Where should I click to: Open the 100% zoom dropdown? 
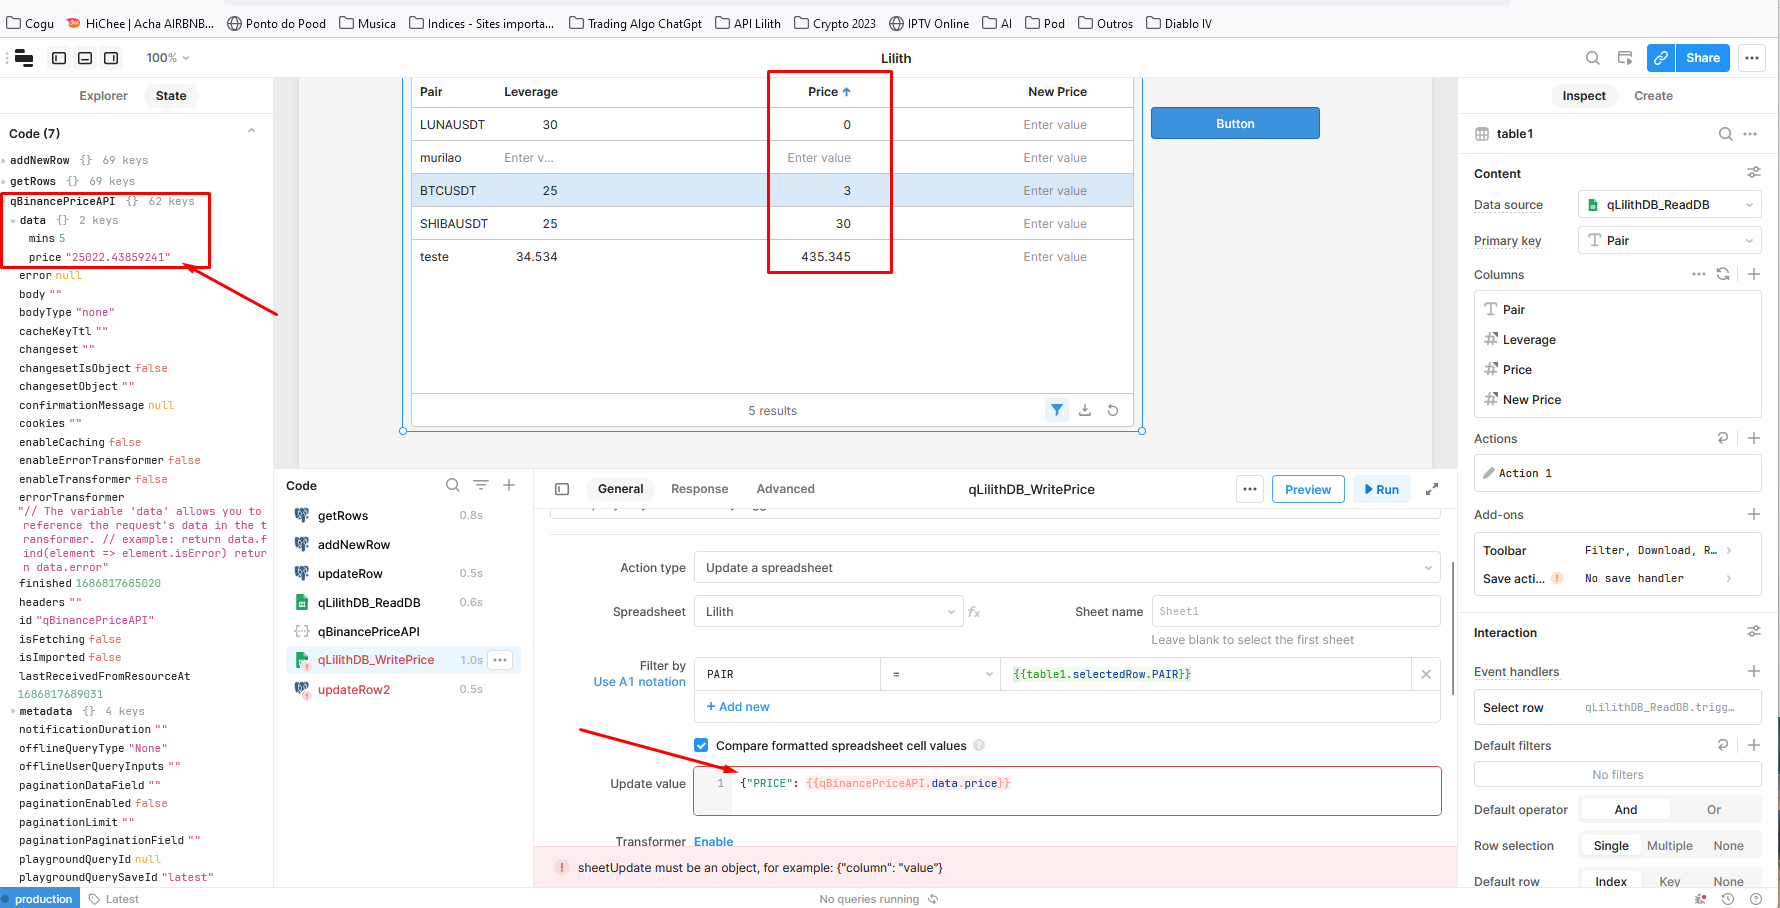(168, 58)
